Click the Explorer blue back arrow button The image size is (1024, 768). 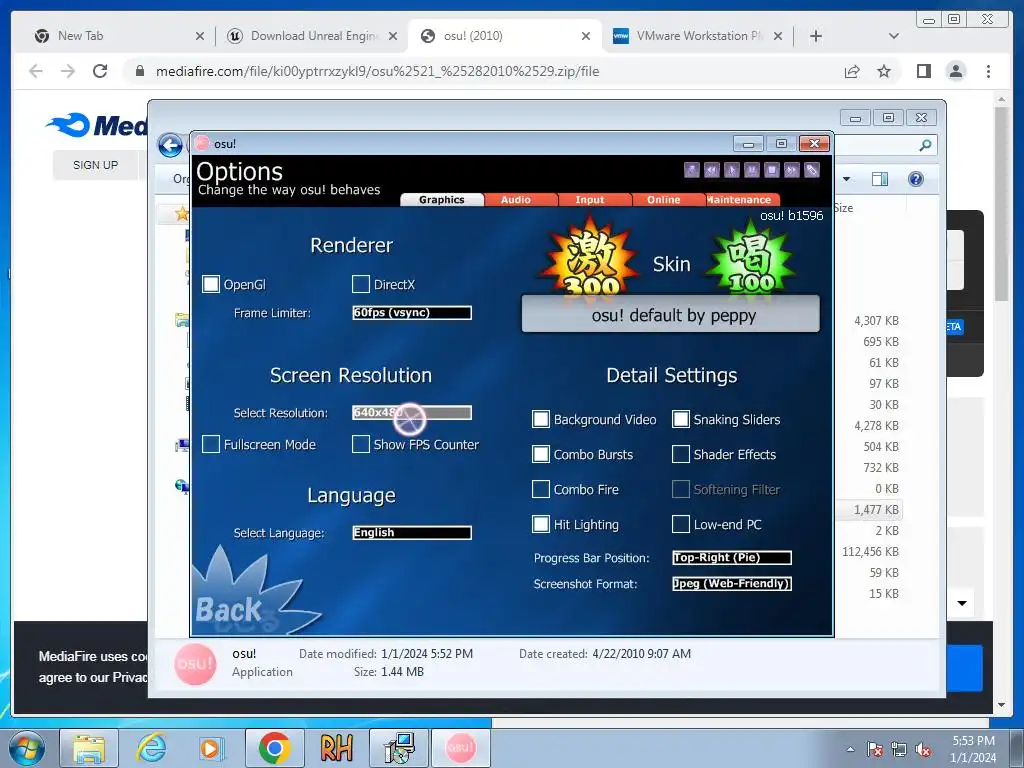pos(170,145)
